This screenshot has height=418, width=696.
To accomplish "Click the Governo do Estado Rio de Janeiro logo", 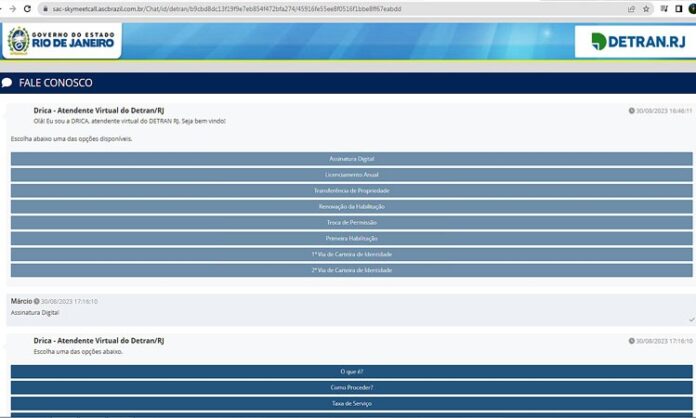I will 60,41.
